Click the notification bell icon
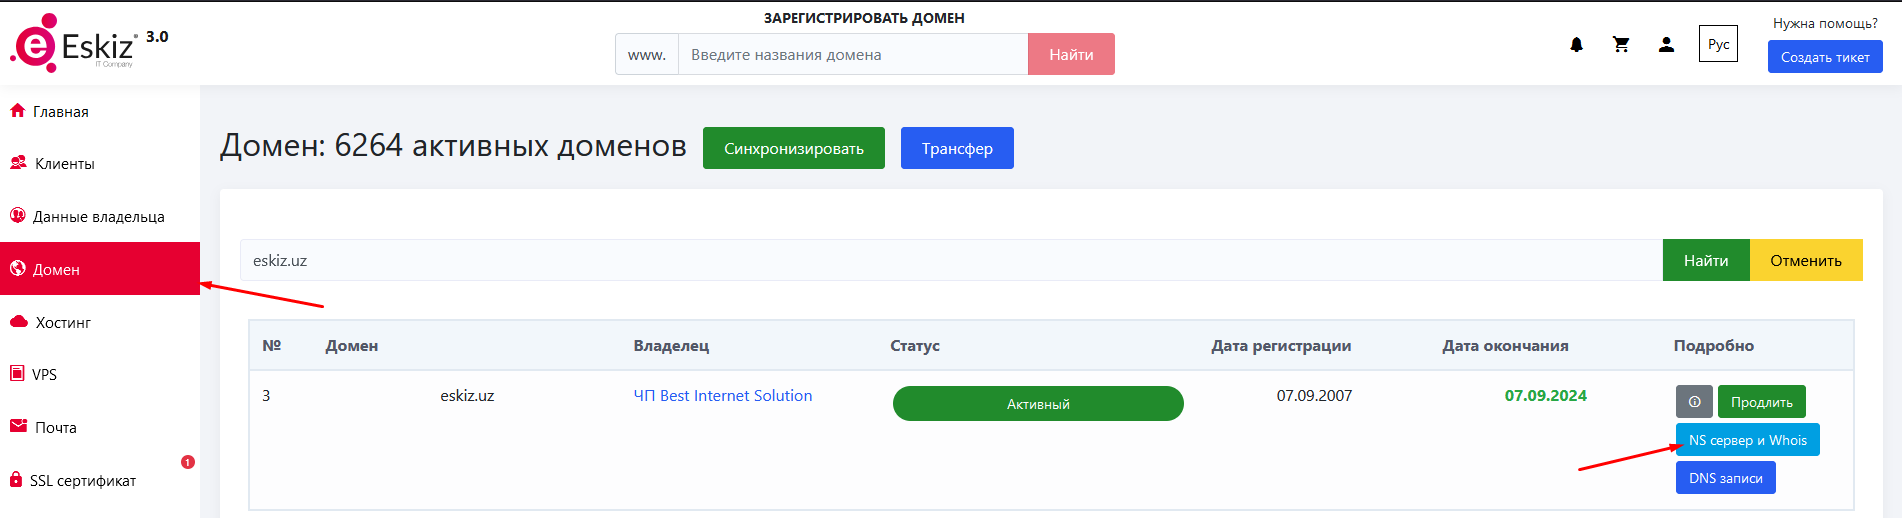1902x518 pixels. click(x=1576, y=45)
